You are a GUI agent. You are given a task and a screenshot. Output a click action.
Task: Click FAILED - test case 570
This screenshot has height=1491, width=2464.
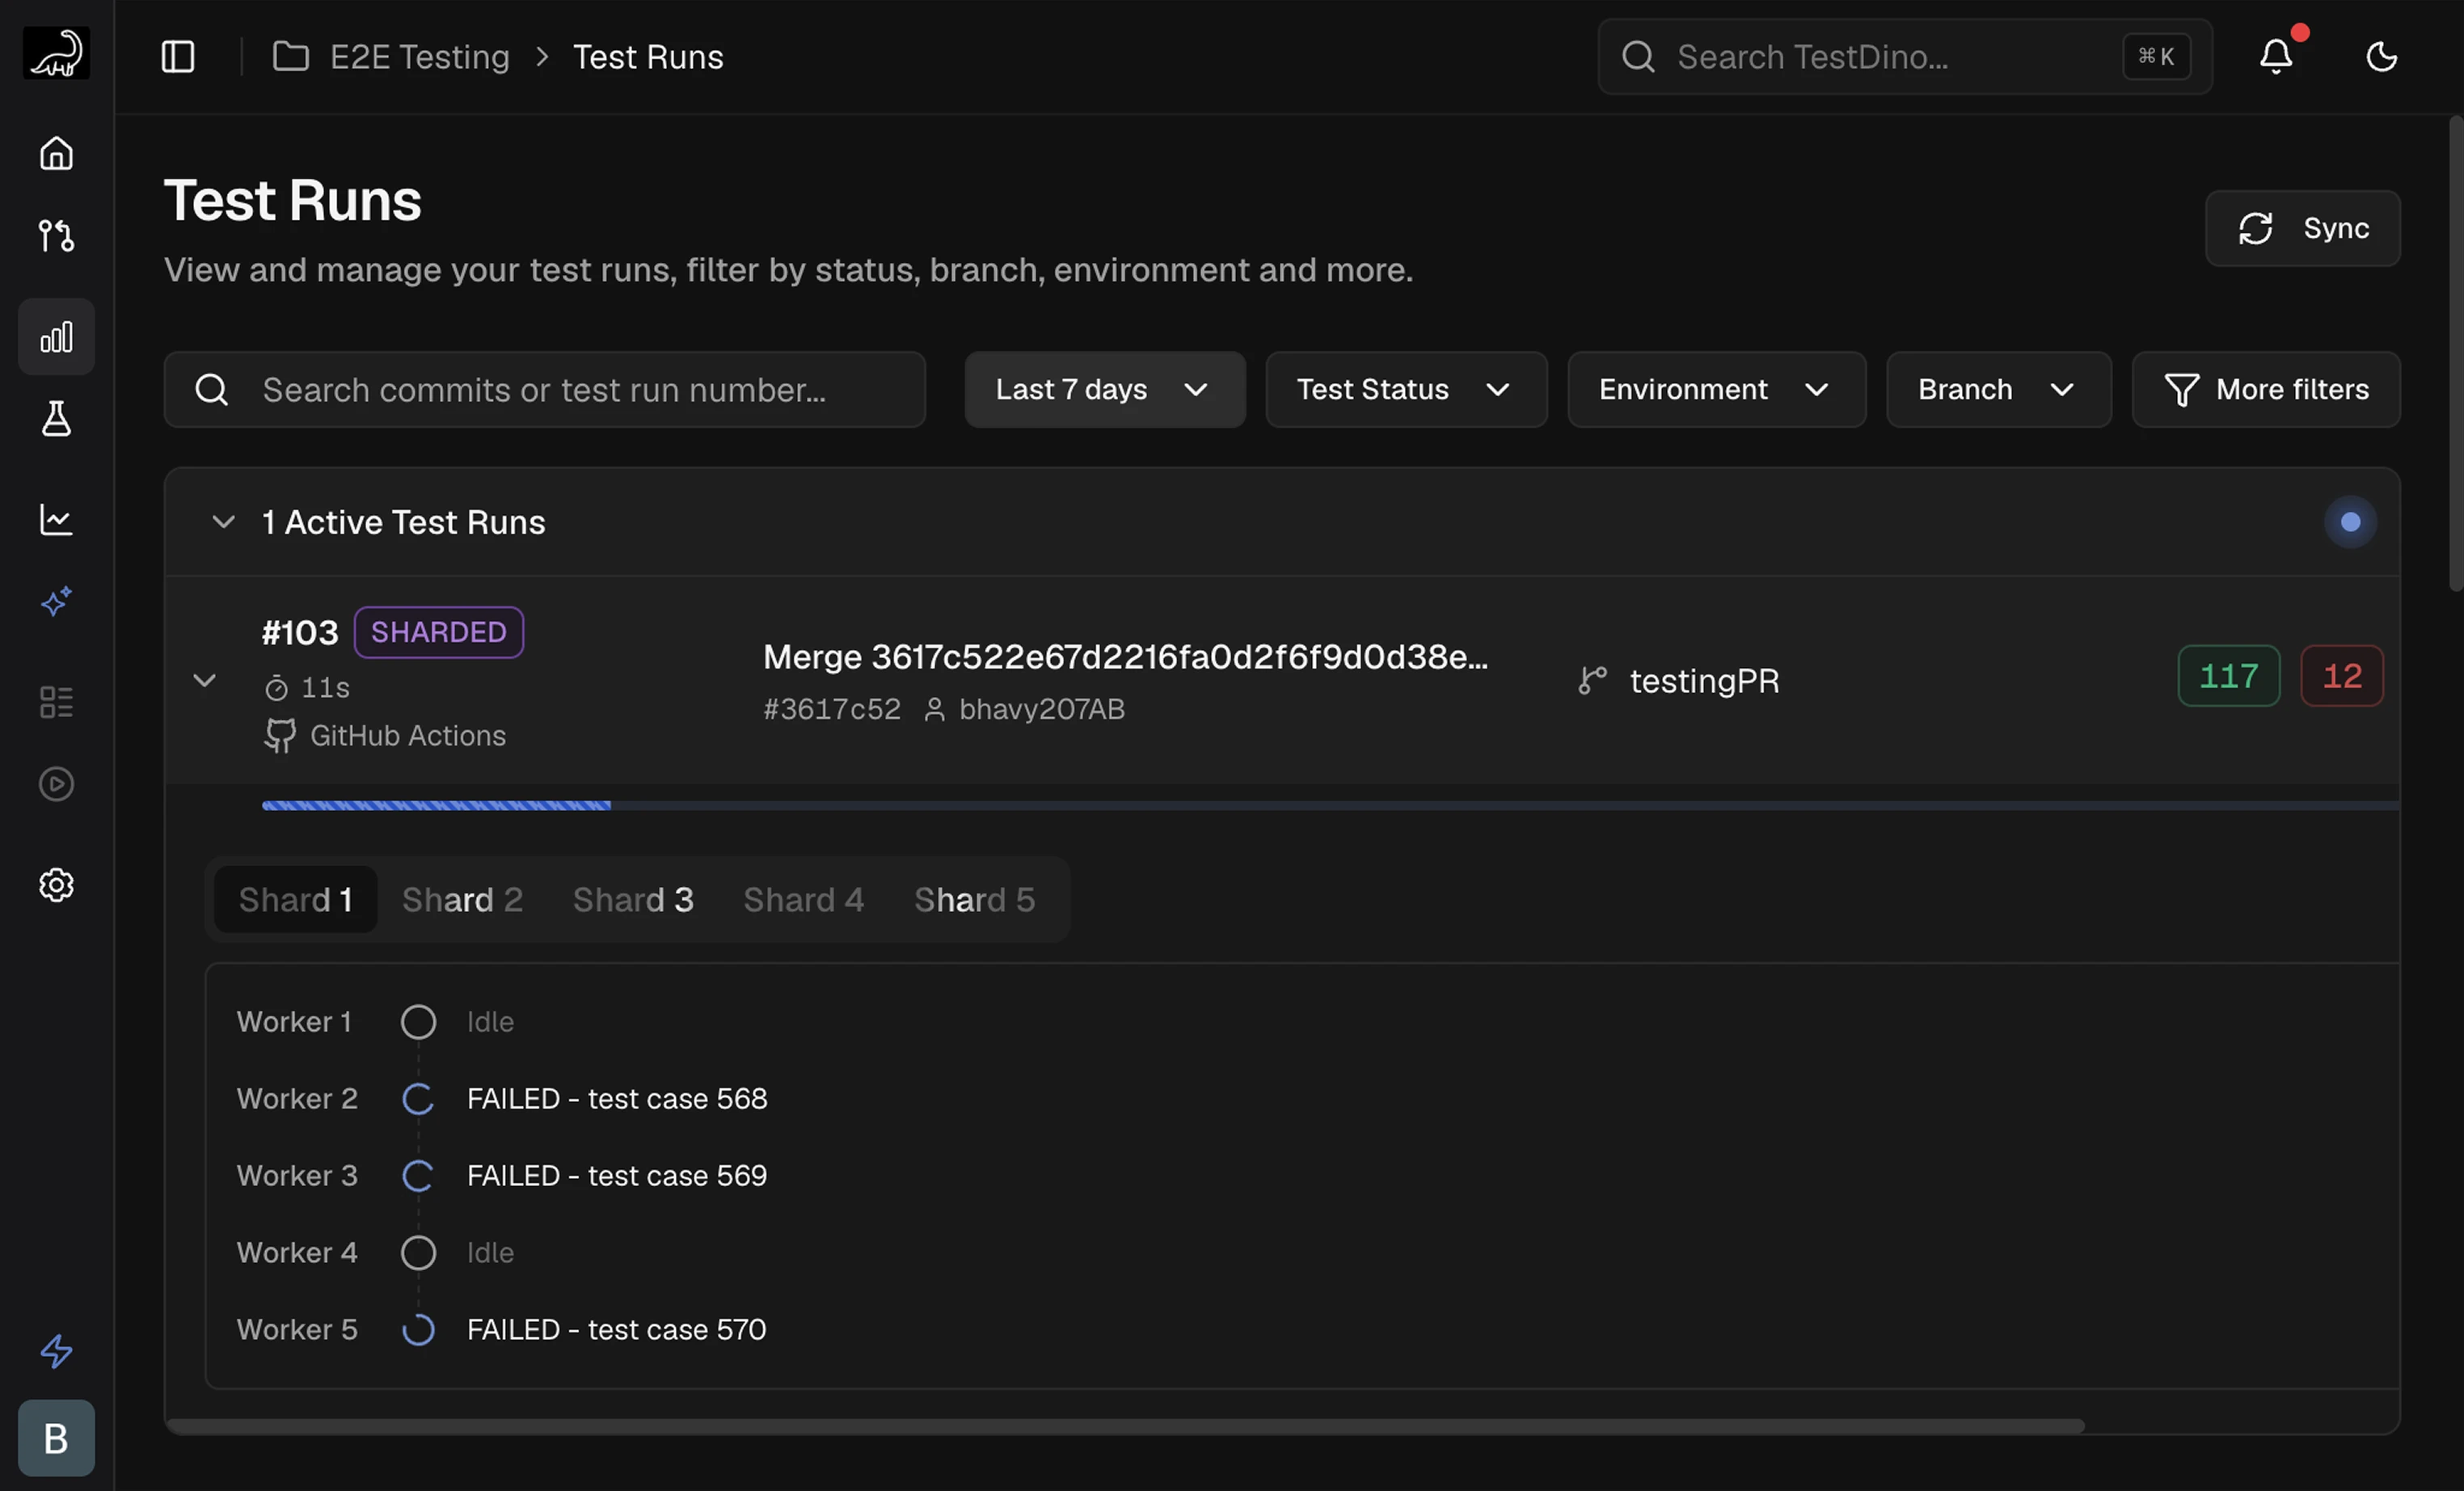617,1330
